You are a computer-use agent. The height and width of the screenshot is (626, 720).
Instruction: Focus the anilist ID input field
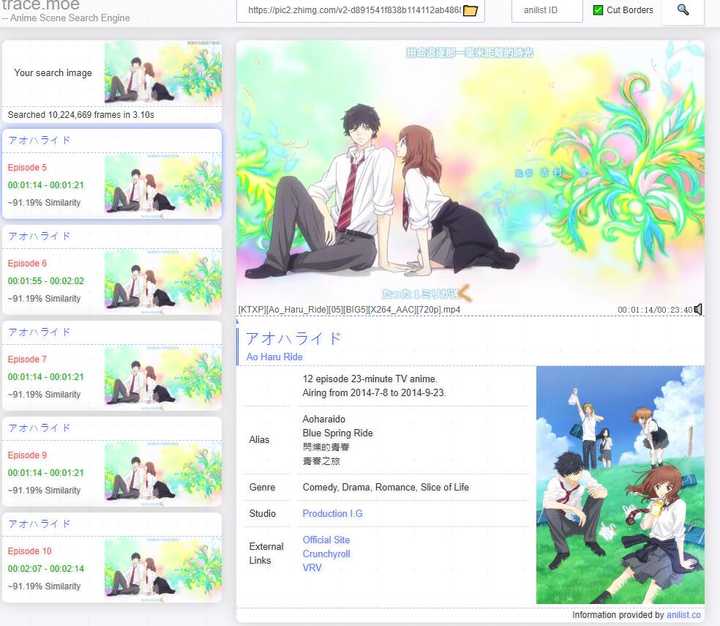point(546,10)
